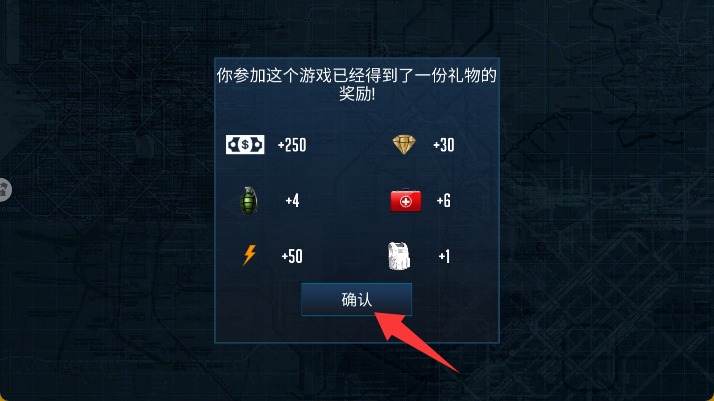
Task: Click the cash banknote reward icon
Action: pos(245,145)
